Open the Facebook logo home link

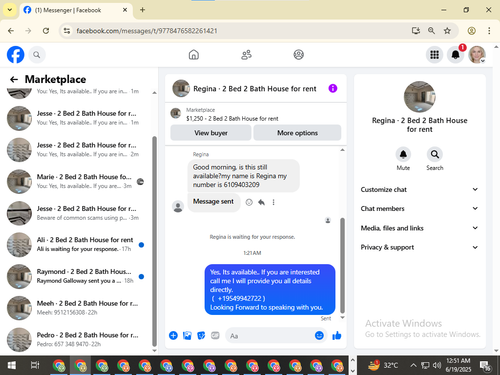coord(15,55)
